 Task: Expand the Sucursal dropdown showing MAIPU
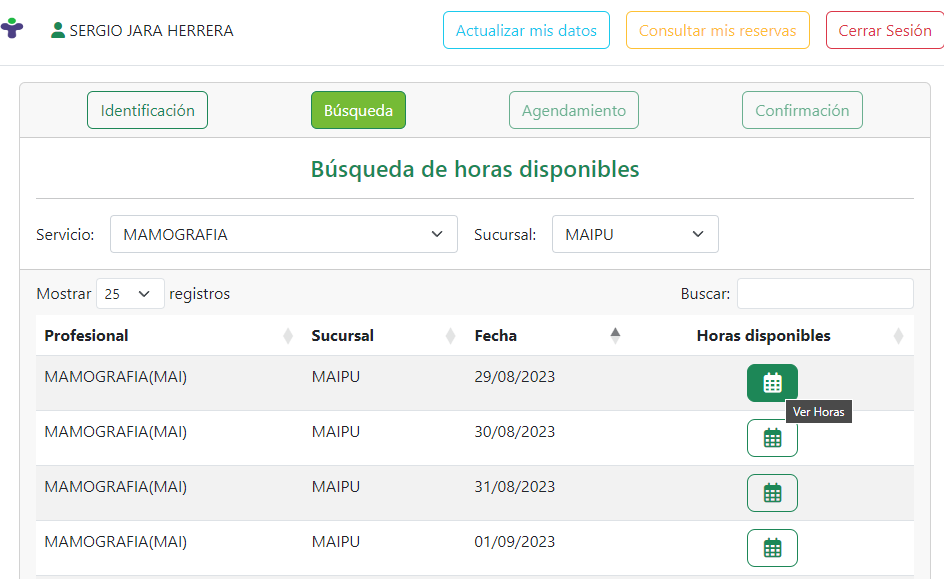[x=635, y=234]
